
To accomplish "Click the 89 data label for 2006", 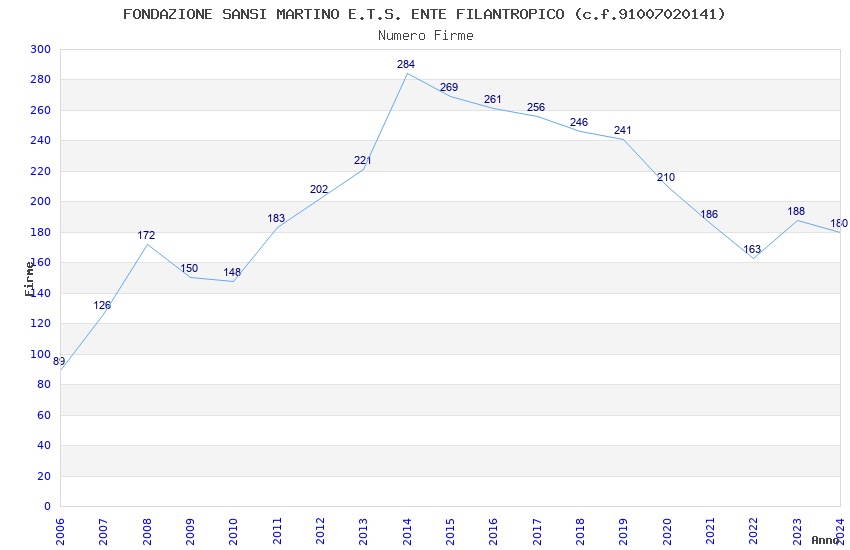I will [x=59, y=361].
